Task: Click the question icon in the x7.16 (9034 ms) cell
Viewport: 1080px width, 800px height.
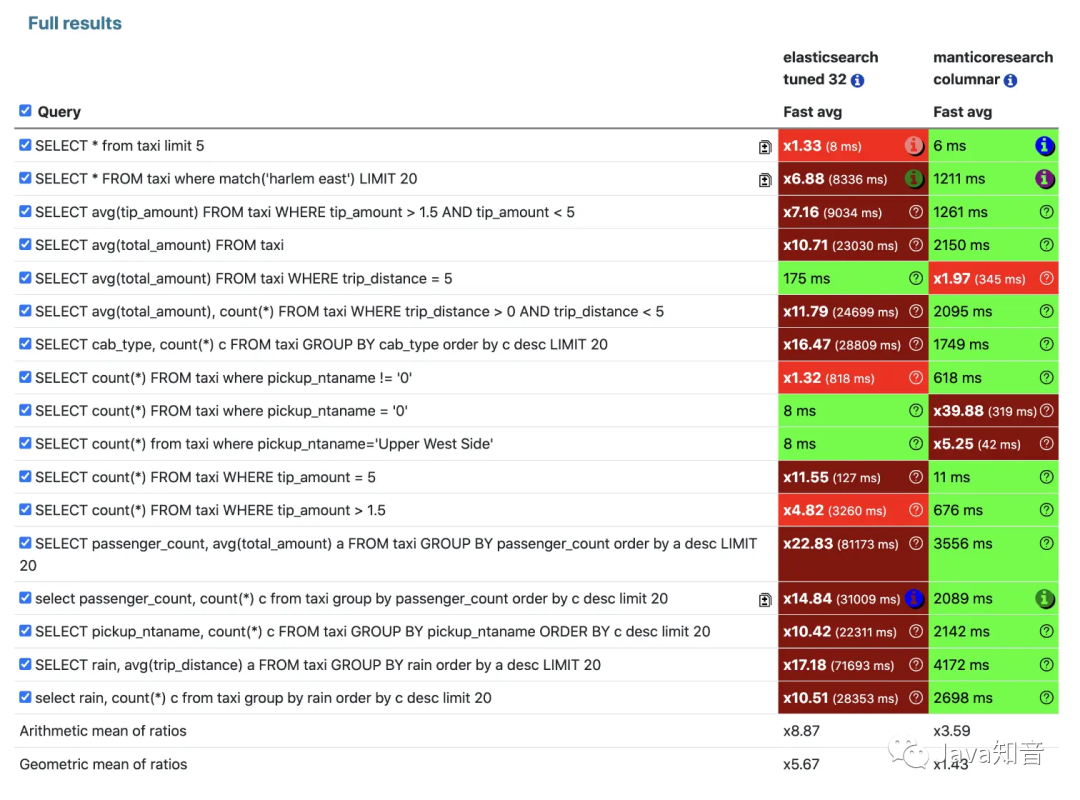Action: click(x=915, y=212)
